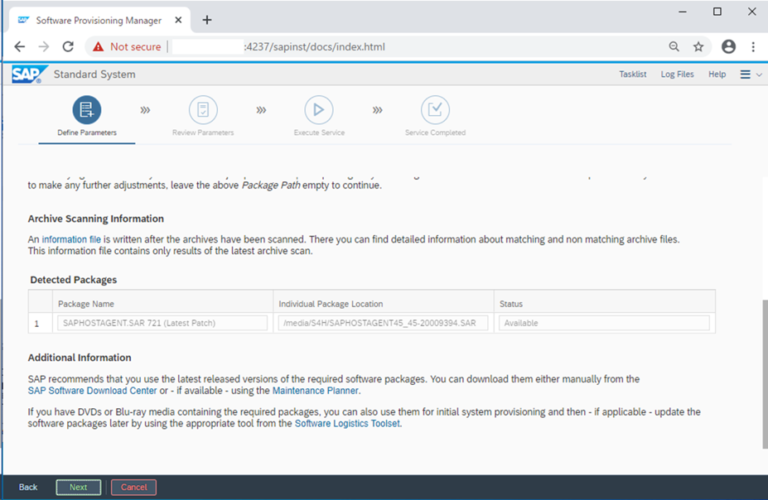The image size is (768, 500).
Task: Open the Help menu item
Action: coord(717,74)
